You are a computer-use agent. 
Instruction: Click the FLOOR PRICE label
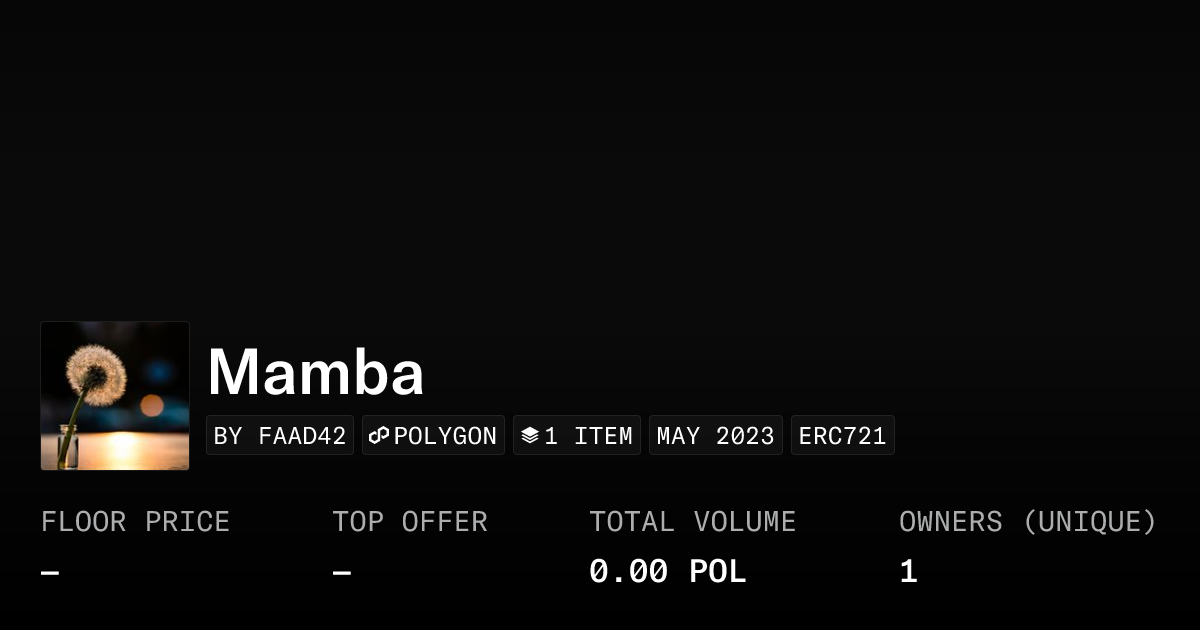click(135, 522)
